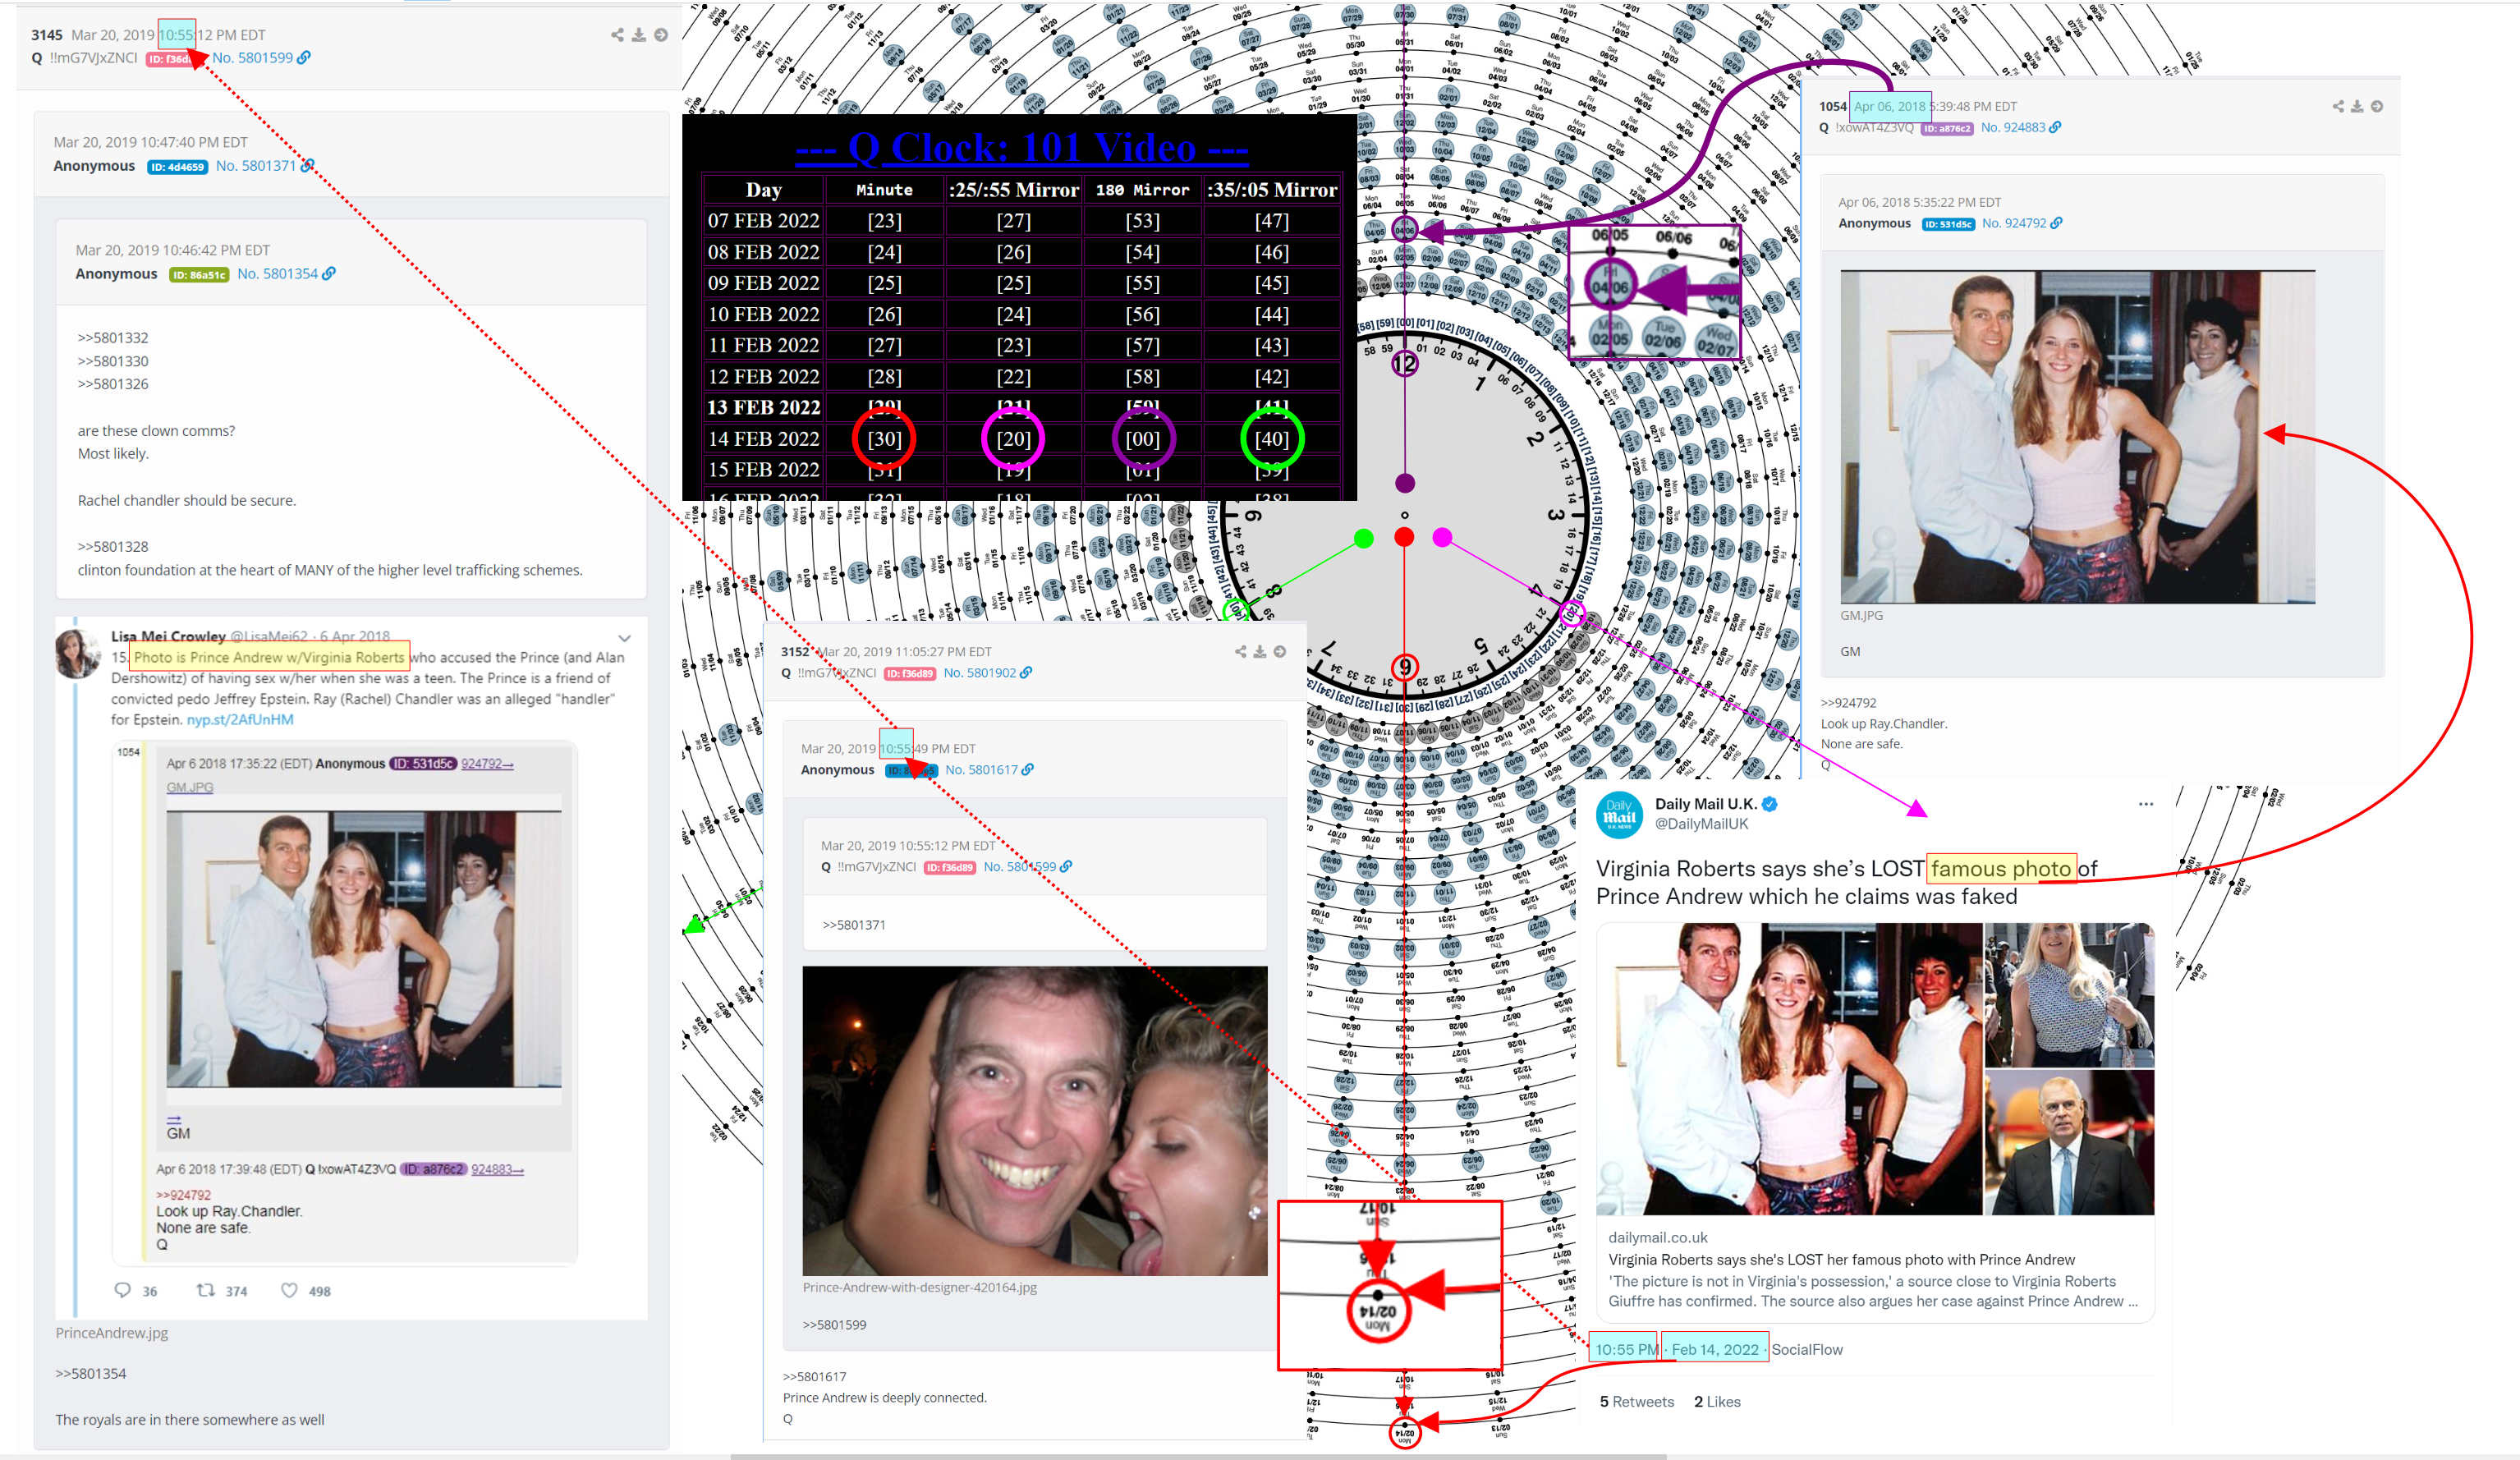
Task: Open Prince-Andrew-with-designer photo thumbnail
Action: (1035, 1120)
